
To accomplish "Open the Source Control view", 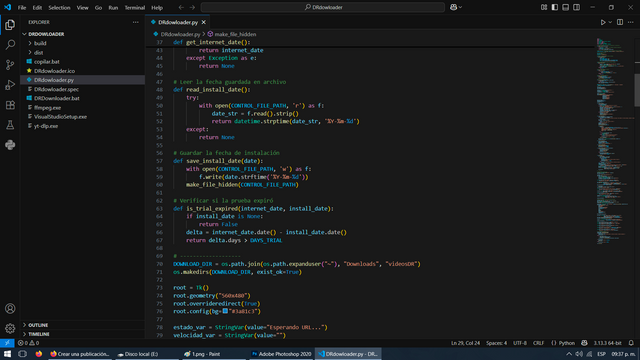I will (x=10, y=64).
